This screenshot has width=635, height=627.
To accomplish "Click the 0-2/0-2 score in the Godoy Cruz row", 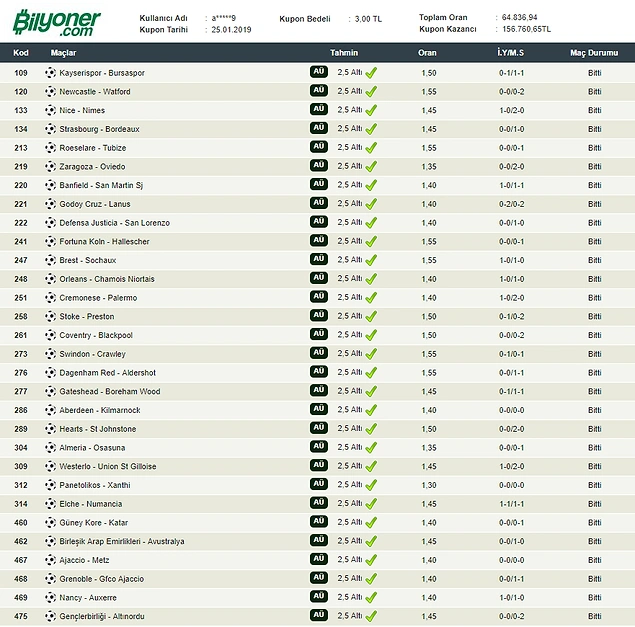I will pyautogui.click(x=511, y=204).
